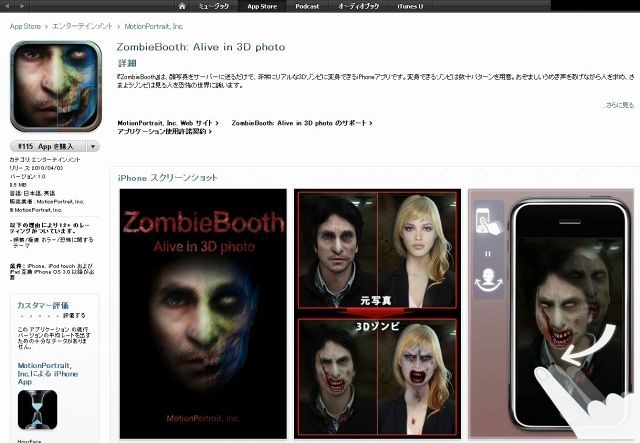Click the カスタマー評価 heading
640x443 pixels.
tap(43, 305)
